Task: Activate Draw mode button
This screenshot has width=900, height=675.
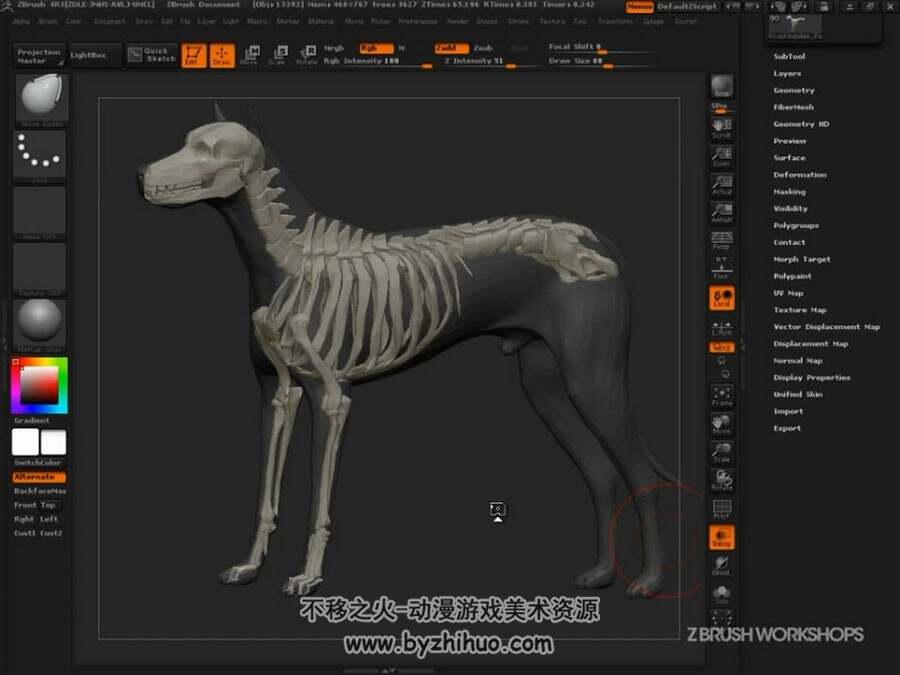Action: (x=222, y=56)
